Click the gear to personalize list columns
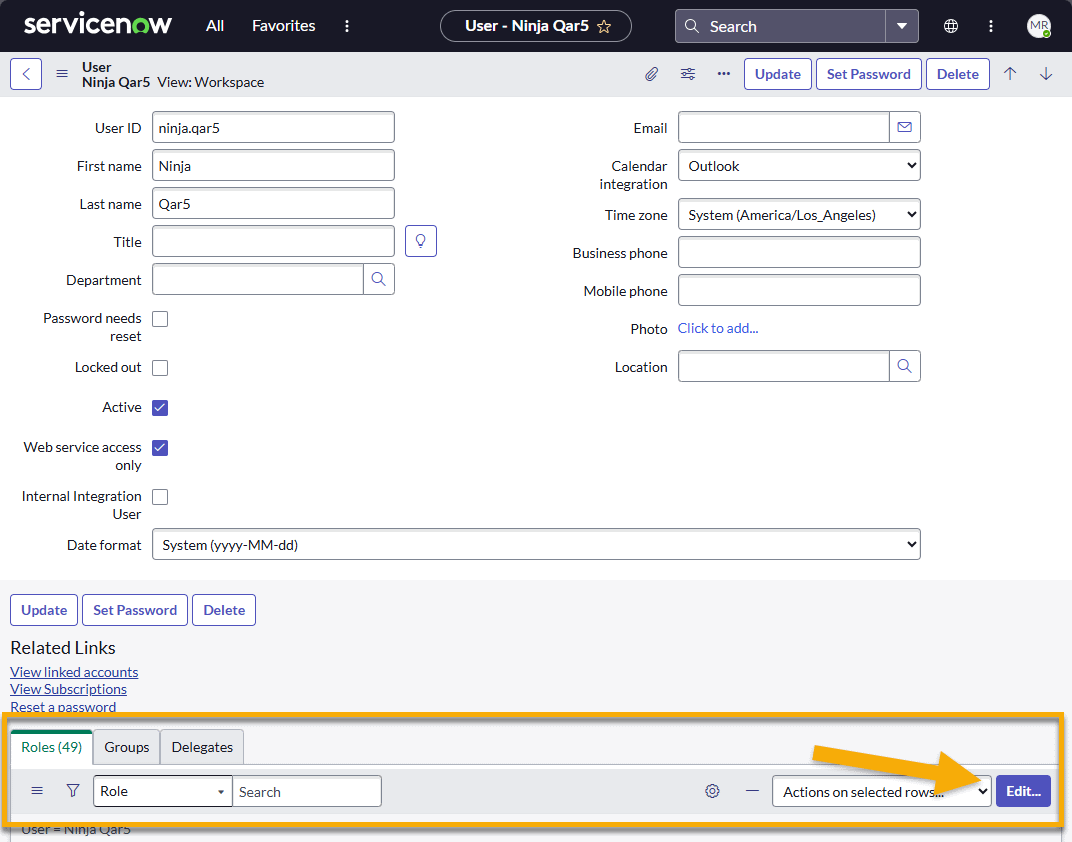This screenshot has height=842, width=1072. click(712, 790)
